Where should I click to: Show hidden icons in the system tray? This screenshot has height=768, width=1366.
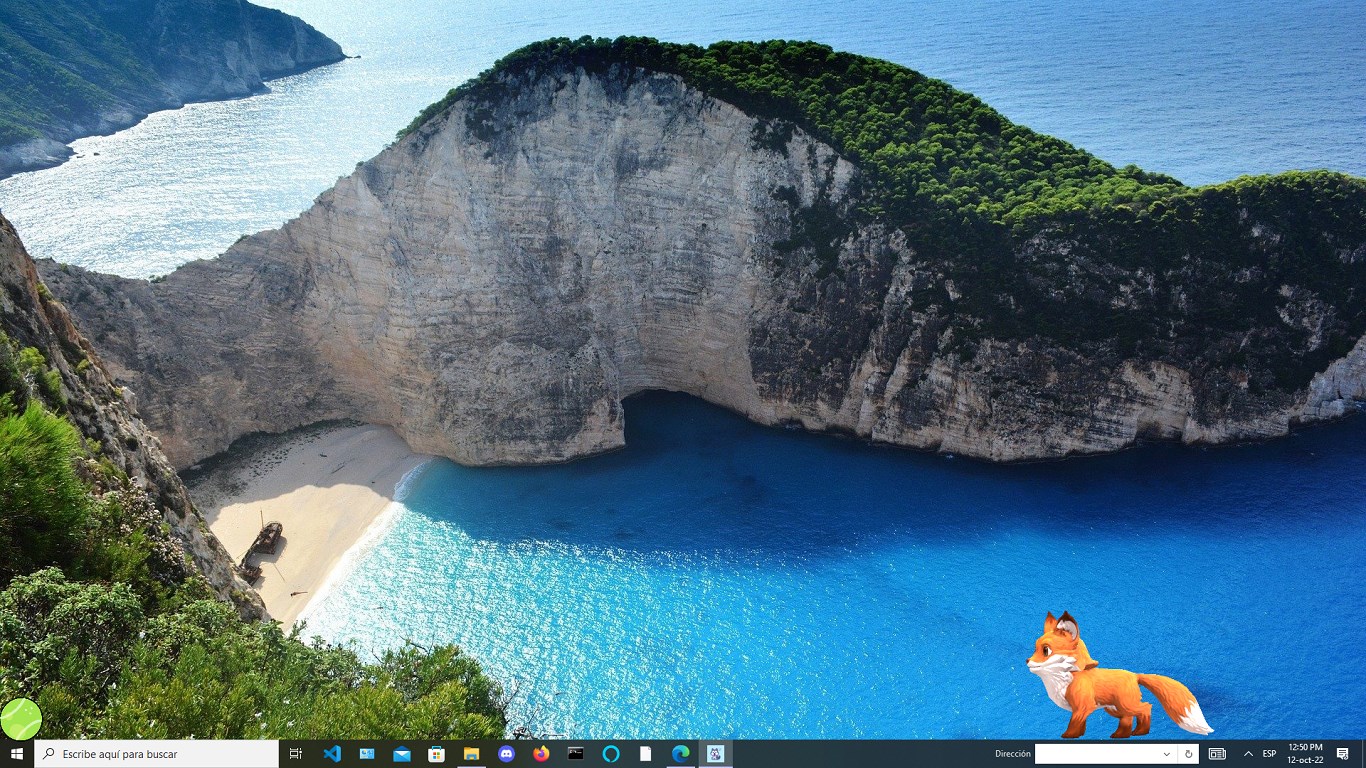point(1248,754)
